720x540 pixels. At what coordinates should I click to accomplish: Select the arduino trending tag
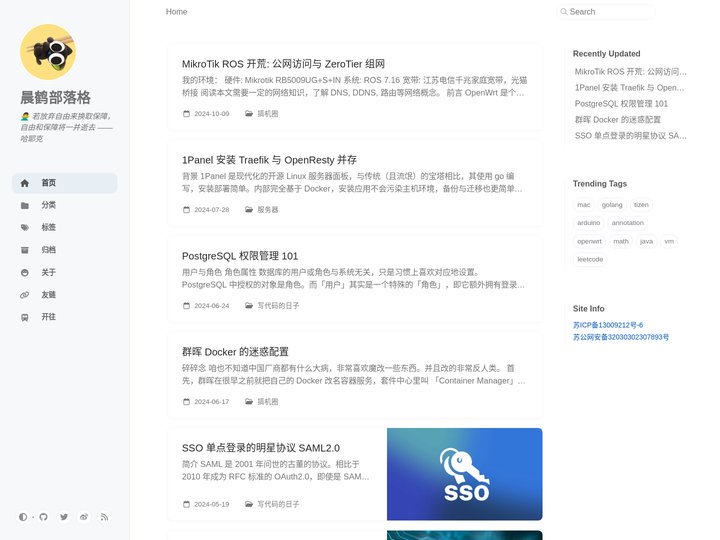tap(589, 223)
